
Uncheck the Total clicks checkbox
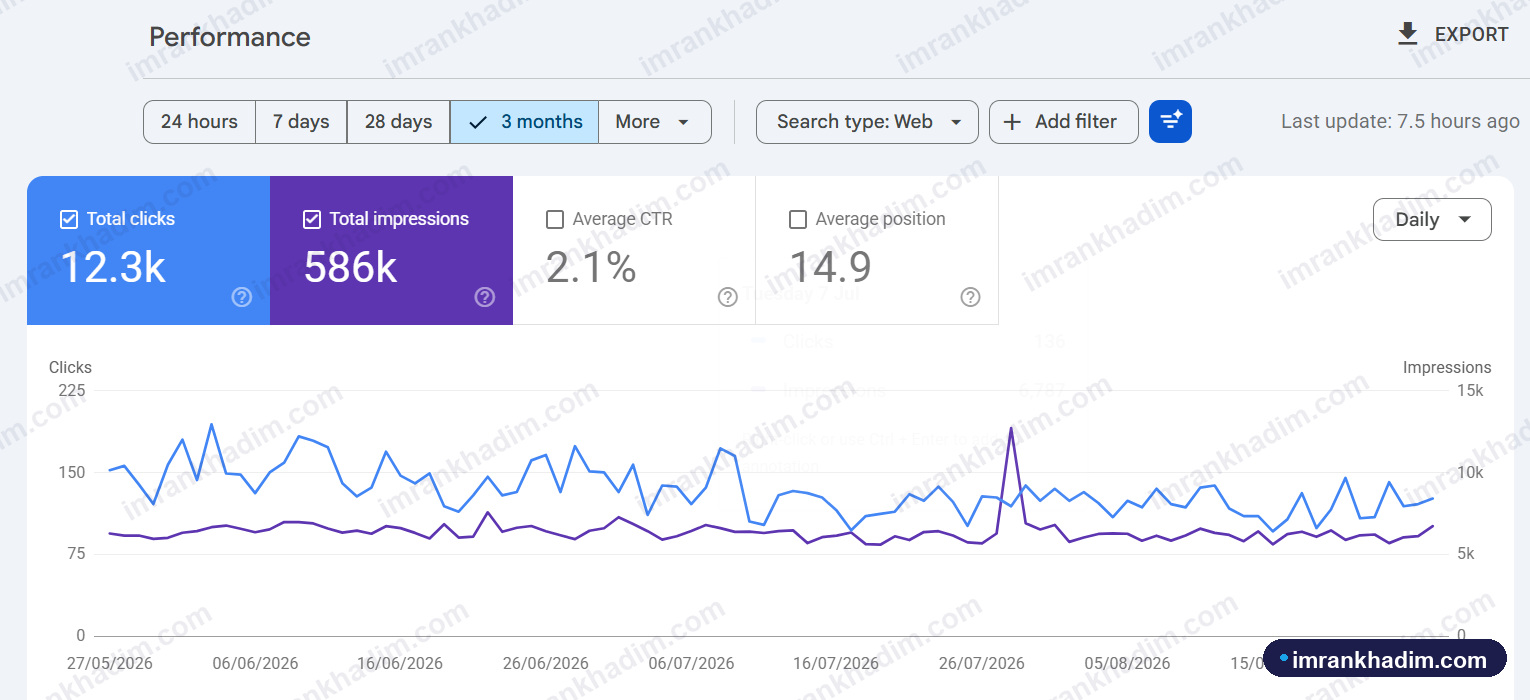pos(69,219)
